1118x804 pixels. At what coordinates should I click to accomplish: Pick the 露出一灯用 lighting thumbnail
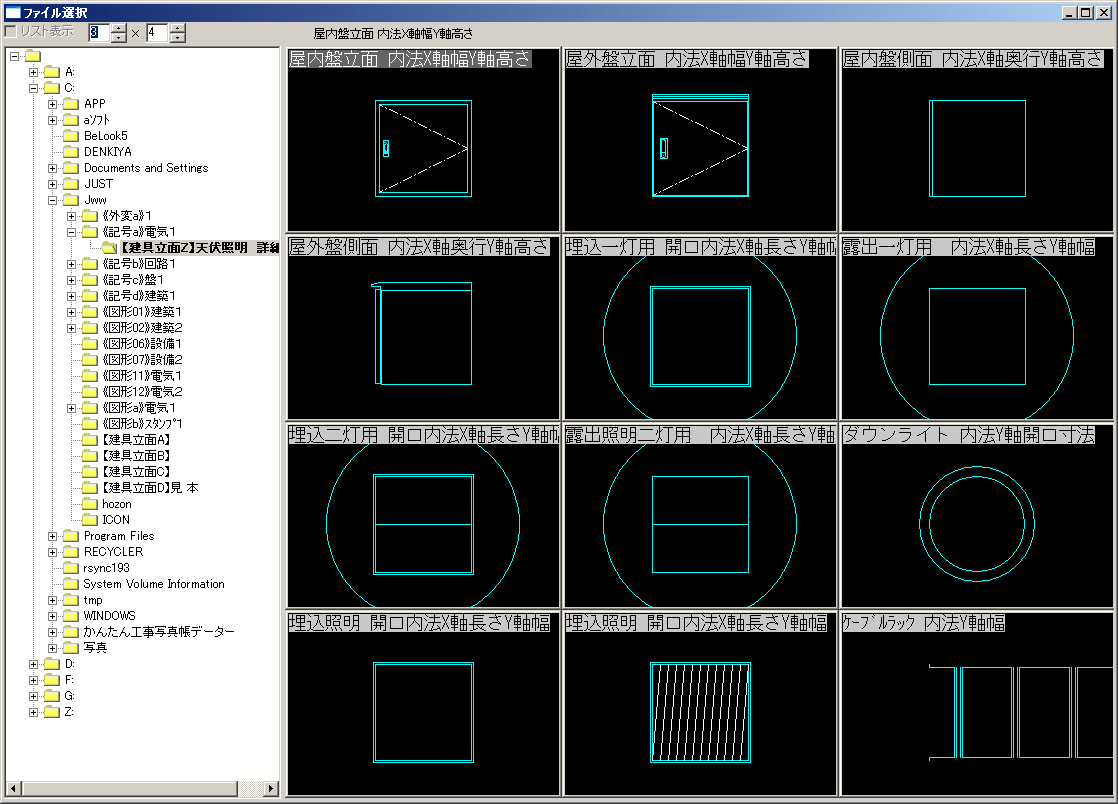[977, 328]
